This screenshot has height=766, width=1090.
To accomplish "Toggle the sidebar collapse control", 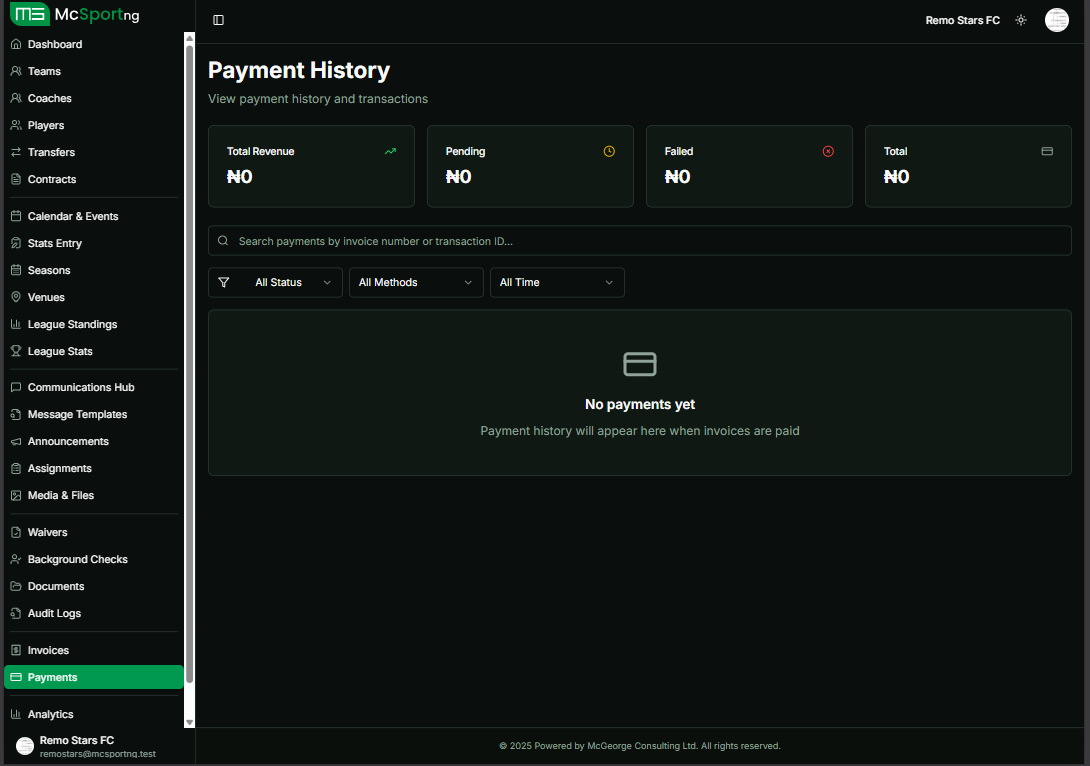I will [218, 19].
